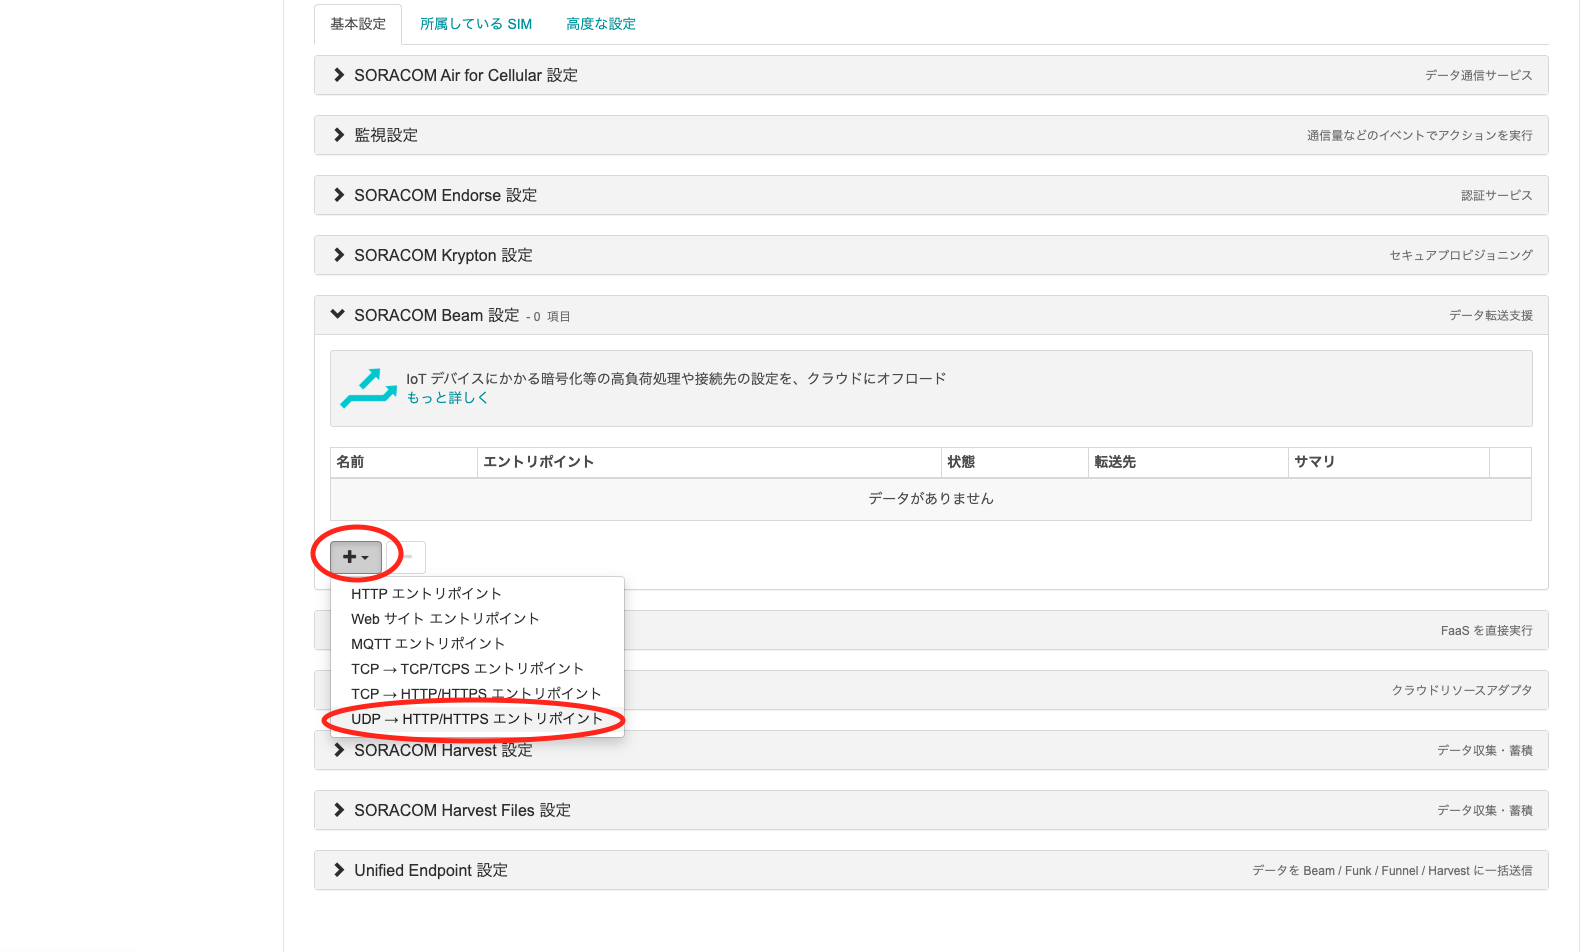The width and height of the screenshot is (1590, 952).
Task: Expand SORACOM Krypton 設定 section
Action: [x=931, y=255]
